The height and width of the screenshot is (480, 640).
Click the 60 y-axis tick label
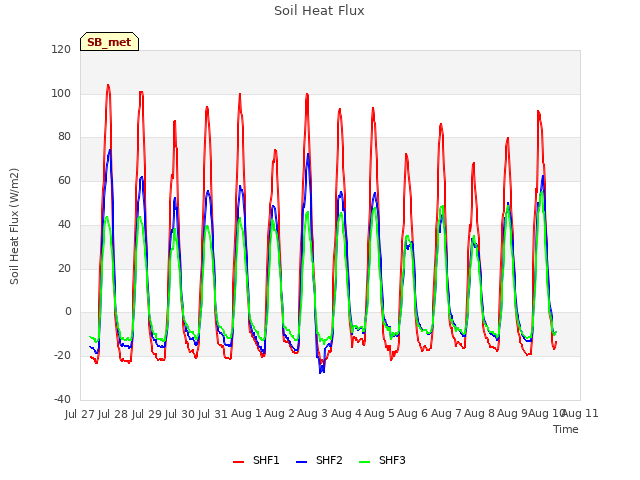pyautogui.click(x=64, y=180)
